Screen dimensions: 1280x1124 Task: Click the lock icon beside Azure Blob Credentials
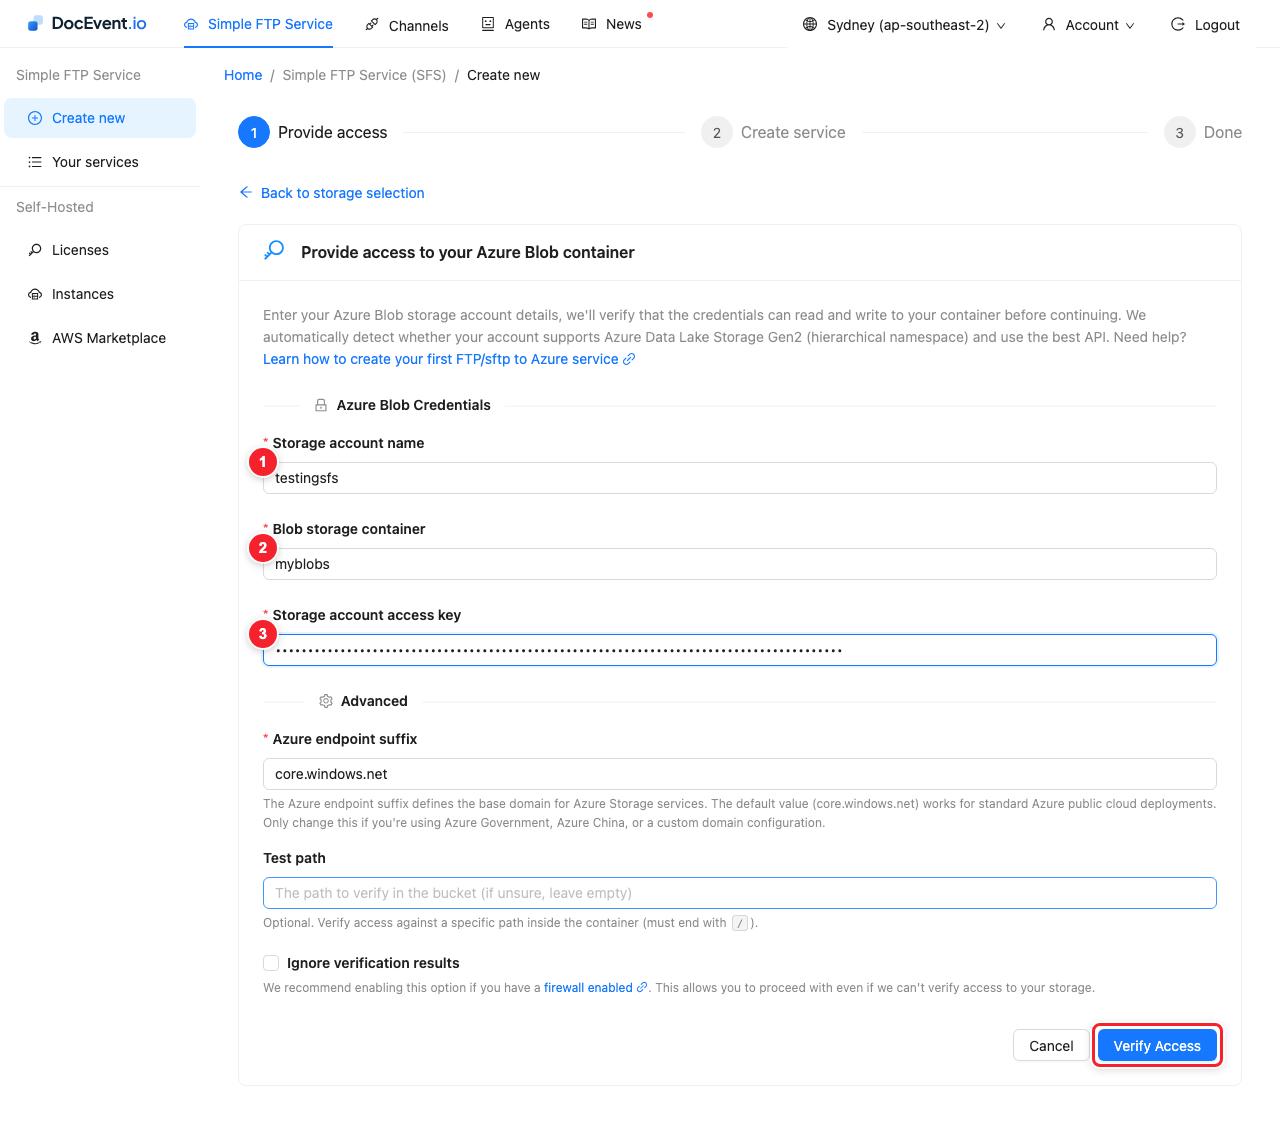pyautogui.click(x=321, y=405)
